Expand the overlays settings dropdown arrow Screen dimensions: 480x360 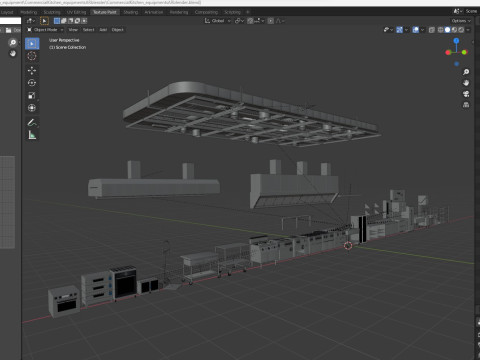pyautogui.click(x=422, y=30)
